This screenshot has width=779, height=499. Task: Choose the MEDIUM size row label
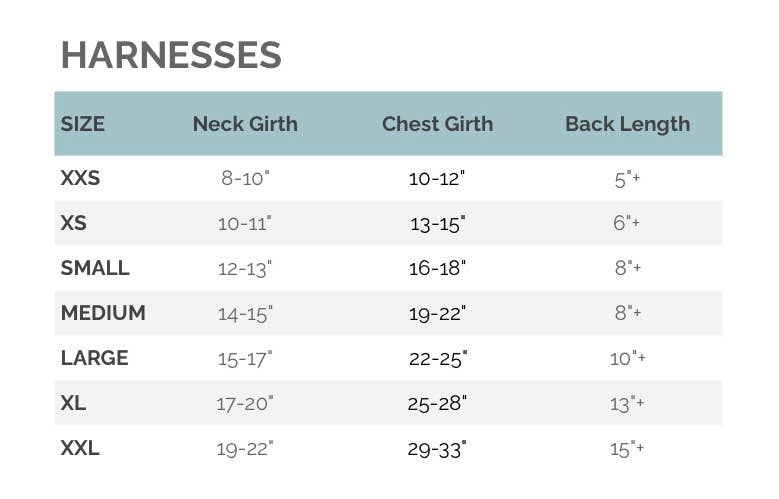pos(103,313)
